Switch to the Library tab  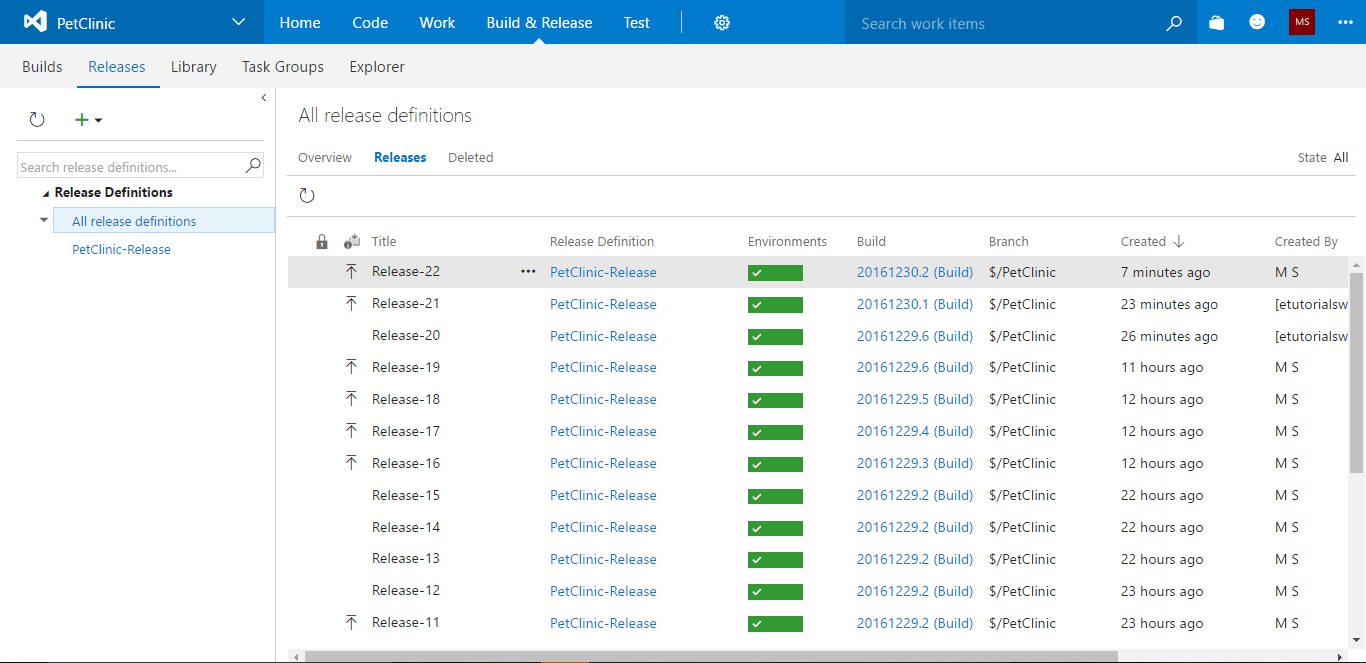click(x=193, y=67)
